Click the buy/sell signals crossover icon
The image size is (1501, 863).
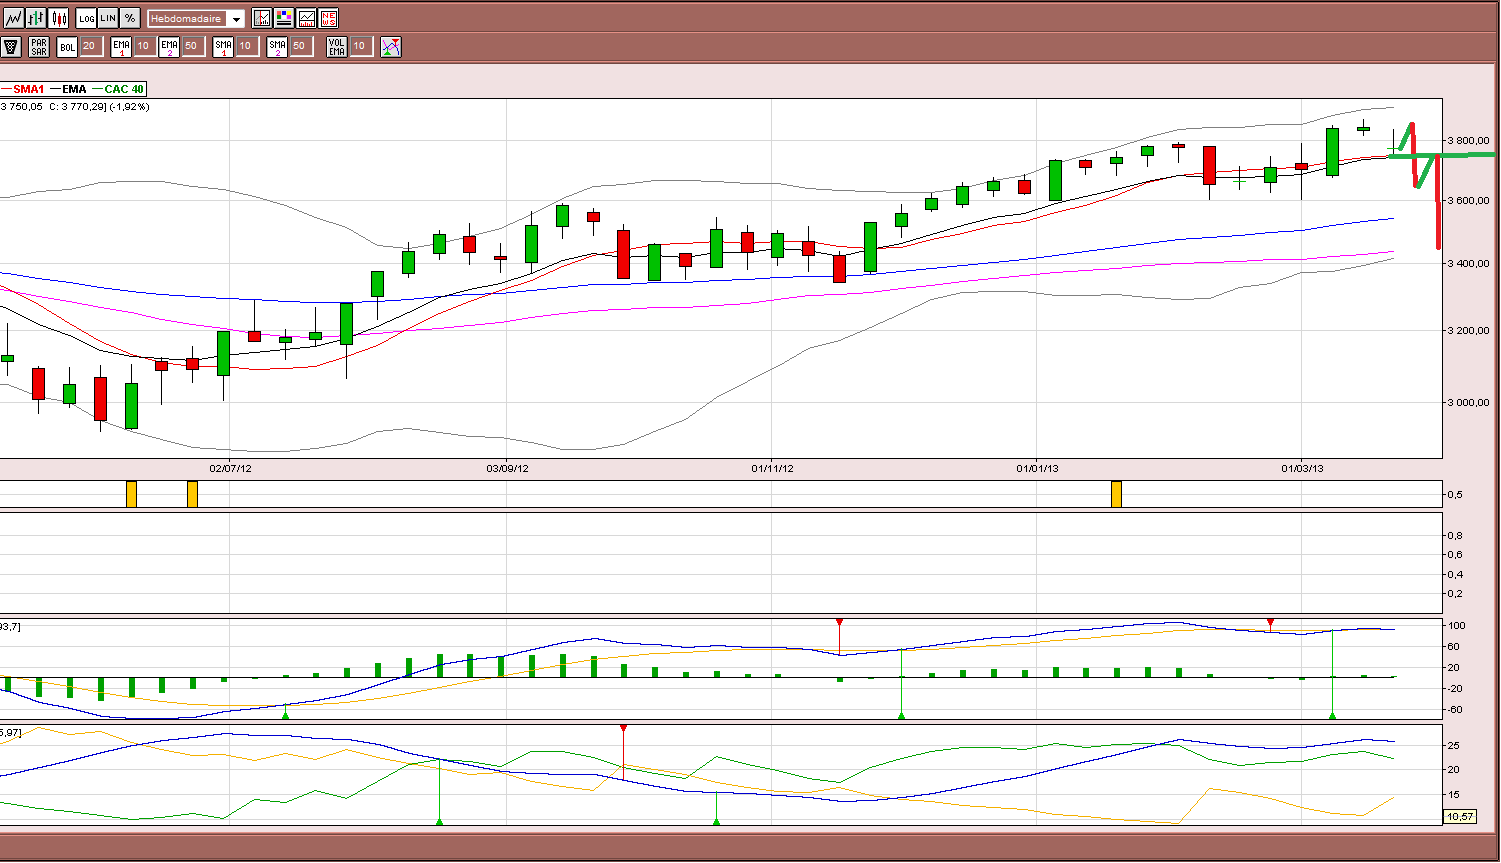[391, 46]
